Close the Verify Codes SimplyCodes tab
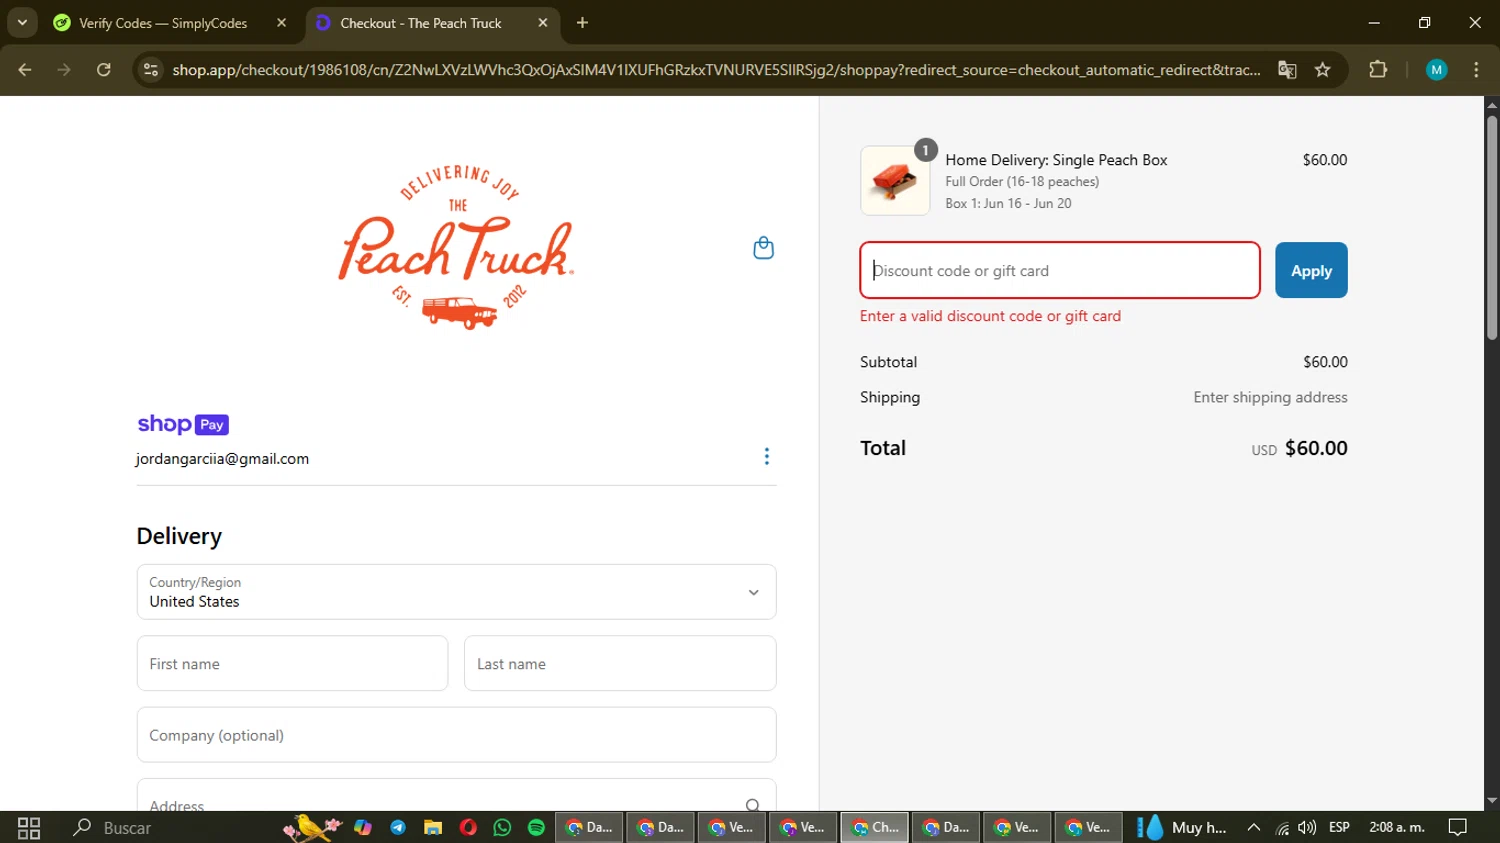This screenshot has height=843, width=1500. click(x=281, y=23)
